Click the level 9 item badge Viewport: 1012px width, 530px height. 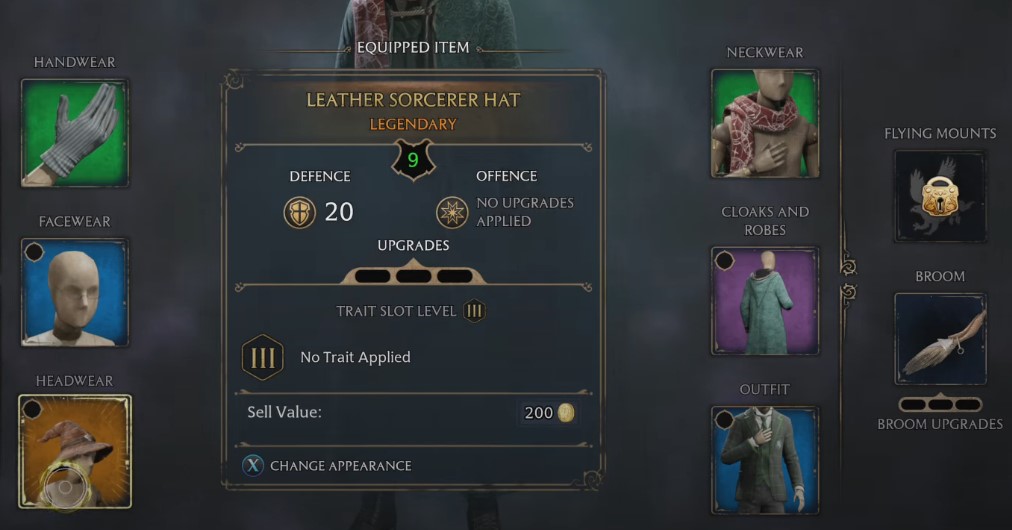pos(413,159)
